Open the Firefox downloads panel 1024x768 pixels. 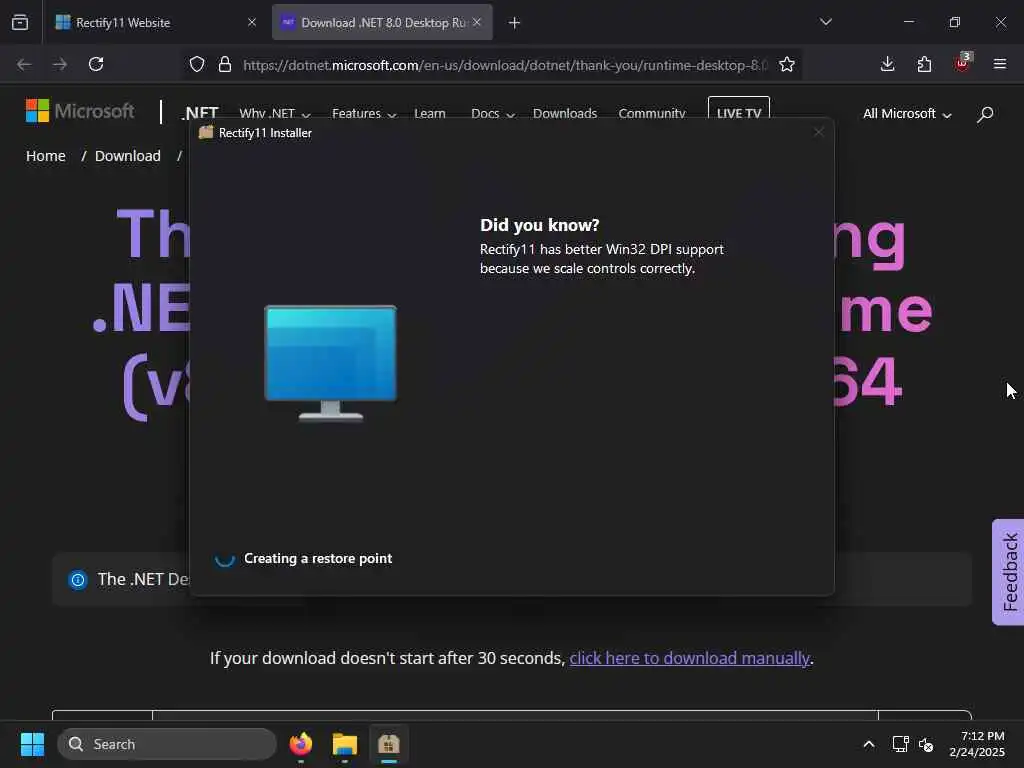(887, 64)
